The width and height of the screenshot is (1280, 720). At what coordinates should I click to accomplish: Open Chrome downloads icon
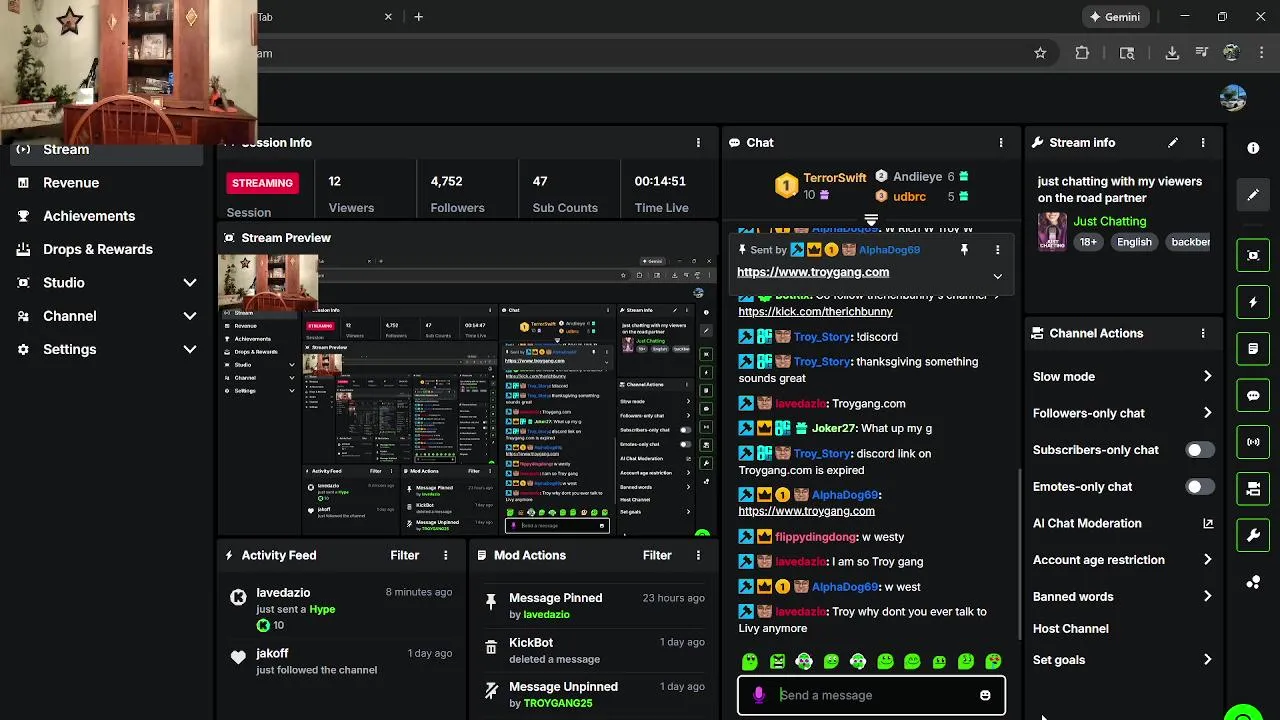click(x=1172, y=53)
